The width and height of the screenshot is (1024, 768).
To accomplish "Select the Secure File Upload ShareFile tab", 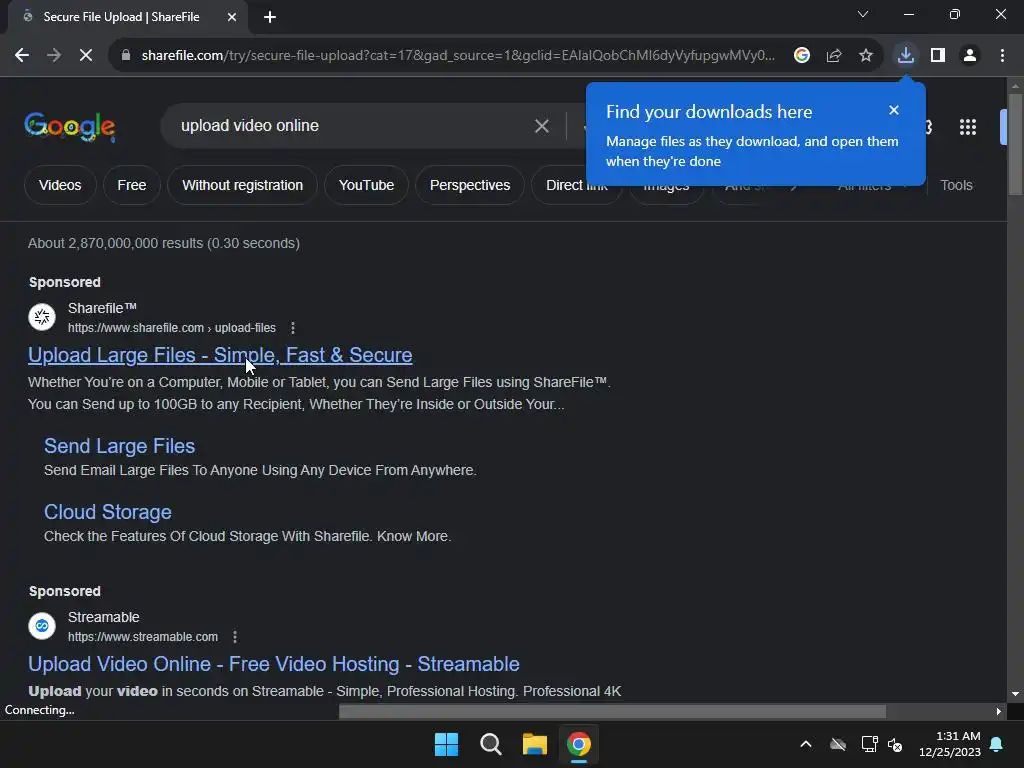I will point(121,17).
